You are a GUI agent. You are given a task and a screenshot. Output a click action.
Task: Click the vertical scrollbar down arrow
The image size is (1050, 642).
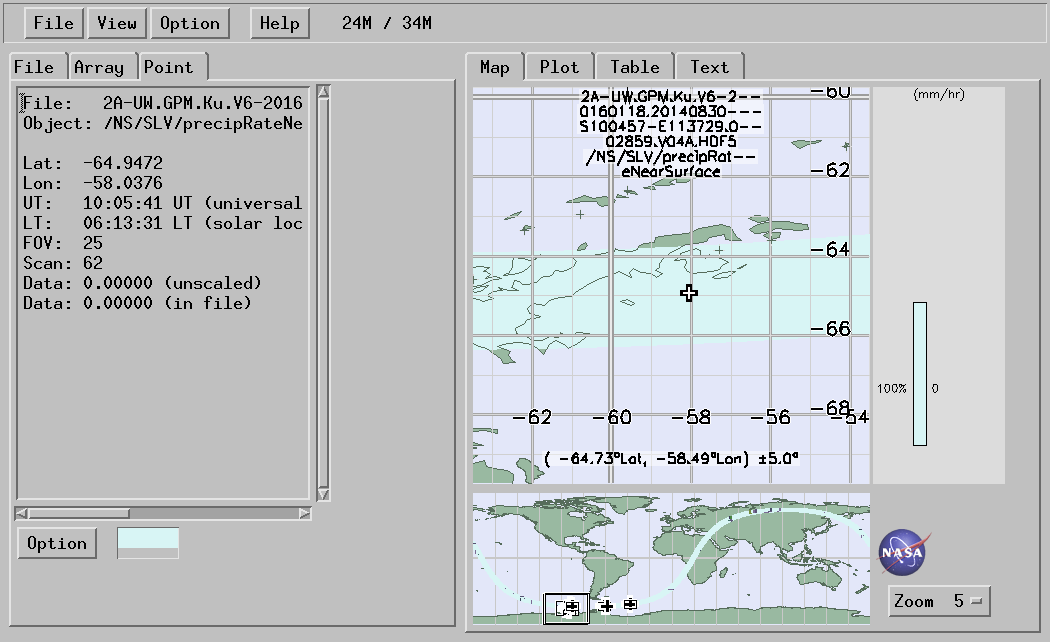pyautogui.click(x=323, y=494)
